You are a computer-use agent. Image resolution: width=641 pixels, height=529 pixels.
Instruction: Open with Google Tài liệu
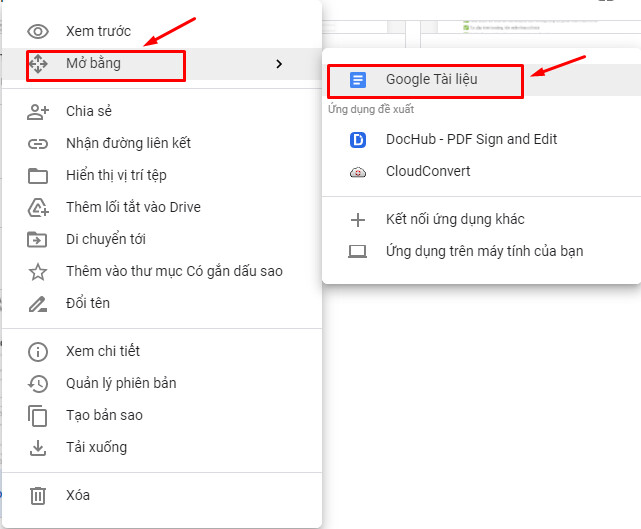(482, 80)
